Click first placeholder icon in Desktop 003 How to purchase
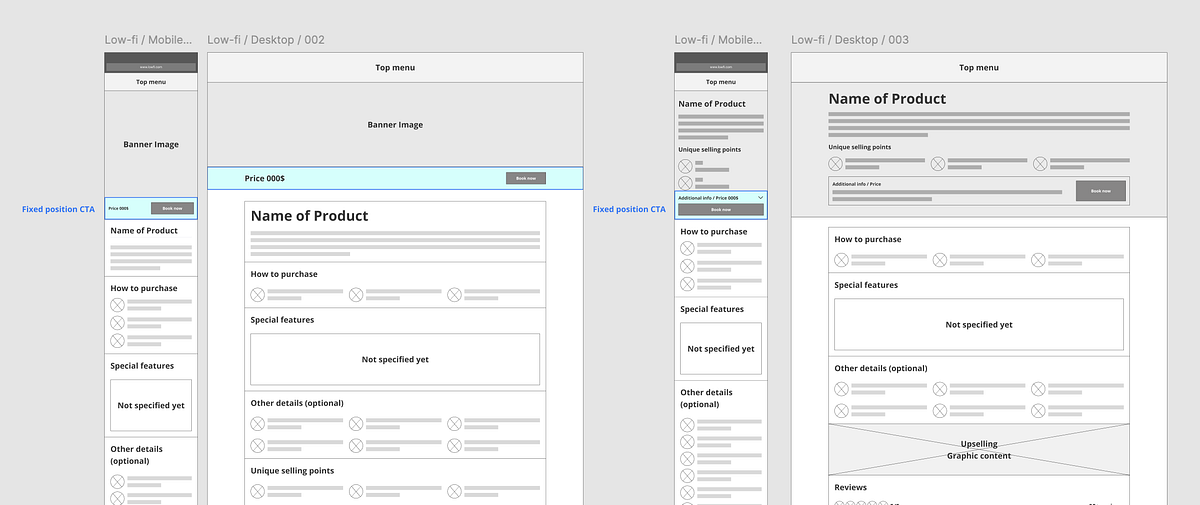Image resolution: width=1200 pixels, height=505 pixels. [841, 260]
